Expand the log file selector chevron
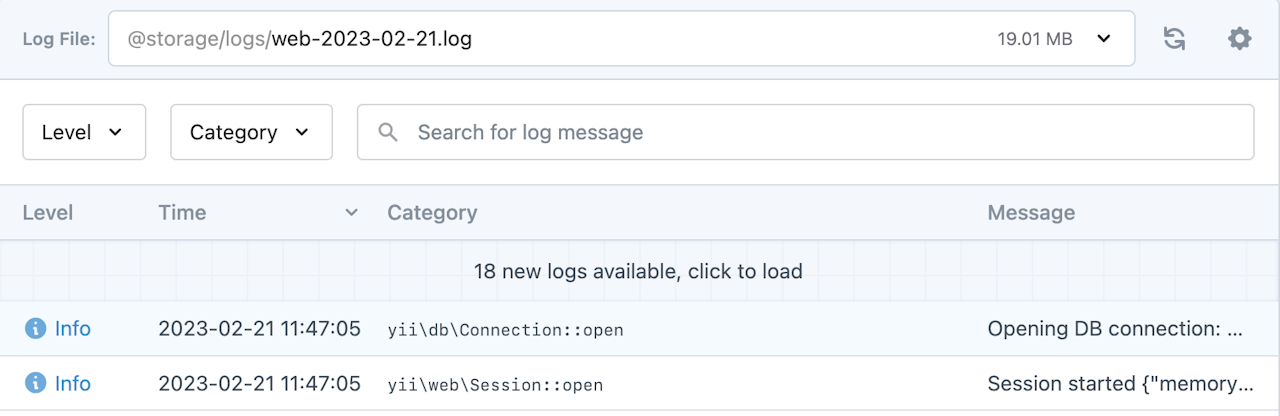The width and height of the screenshot is (1280, 416). tap(1104, 39)
